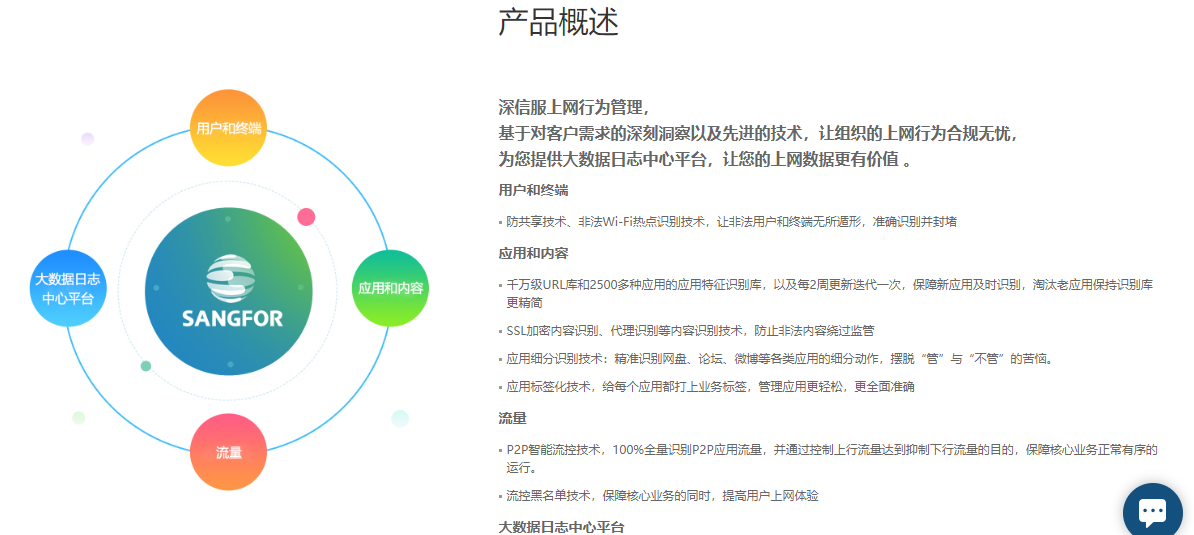This screenshot has height=535, width=1194.
Task: Click the 应用标签化技术 bullet item
Action: [710, 386]
